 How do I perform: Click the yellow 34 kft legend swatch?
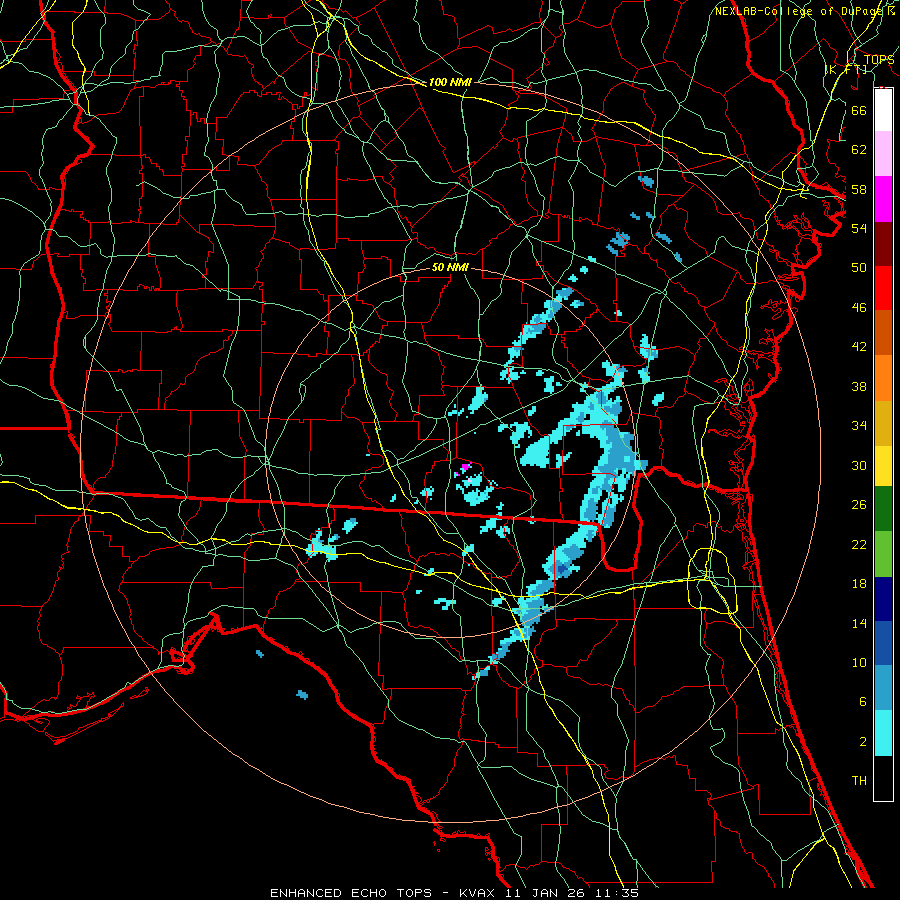[883, 466]
